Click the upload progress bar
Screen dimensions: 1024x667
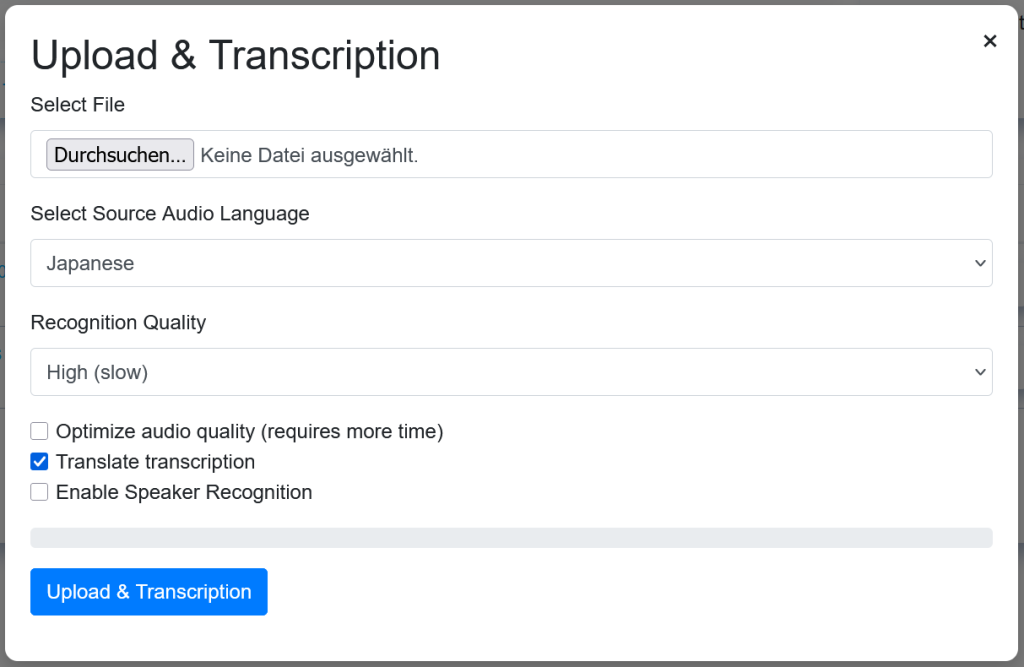pos(511,538)
